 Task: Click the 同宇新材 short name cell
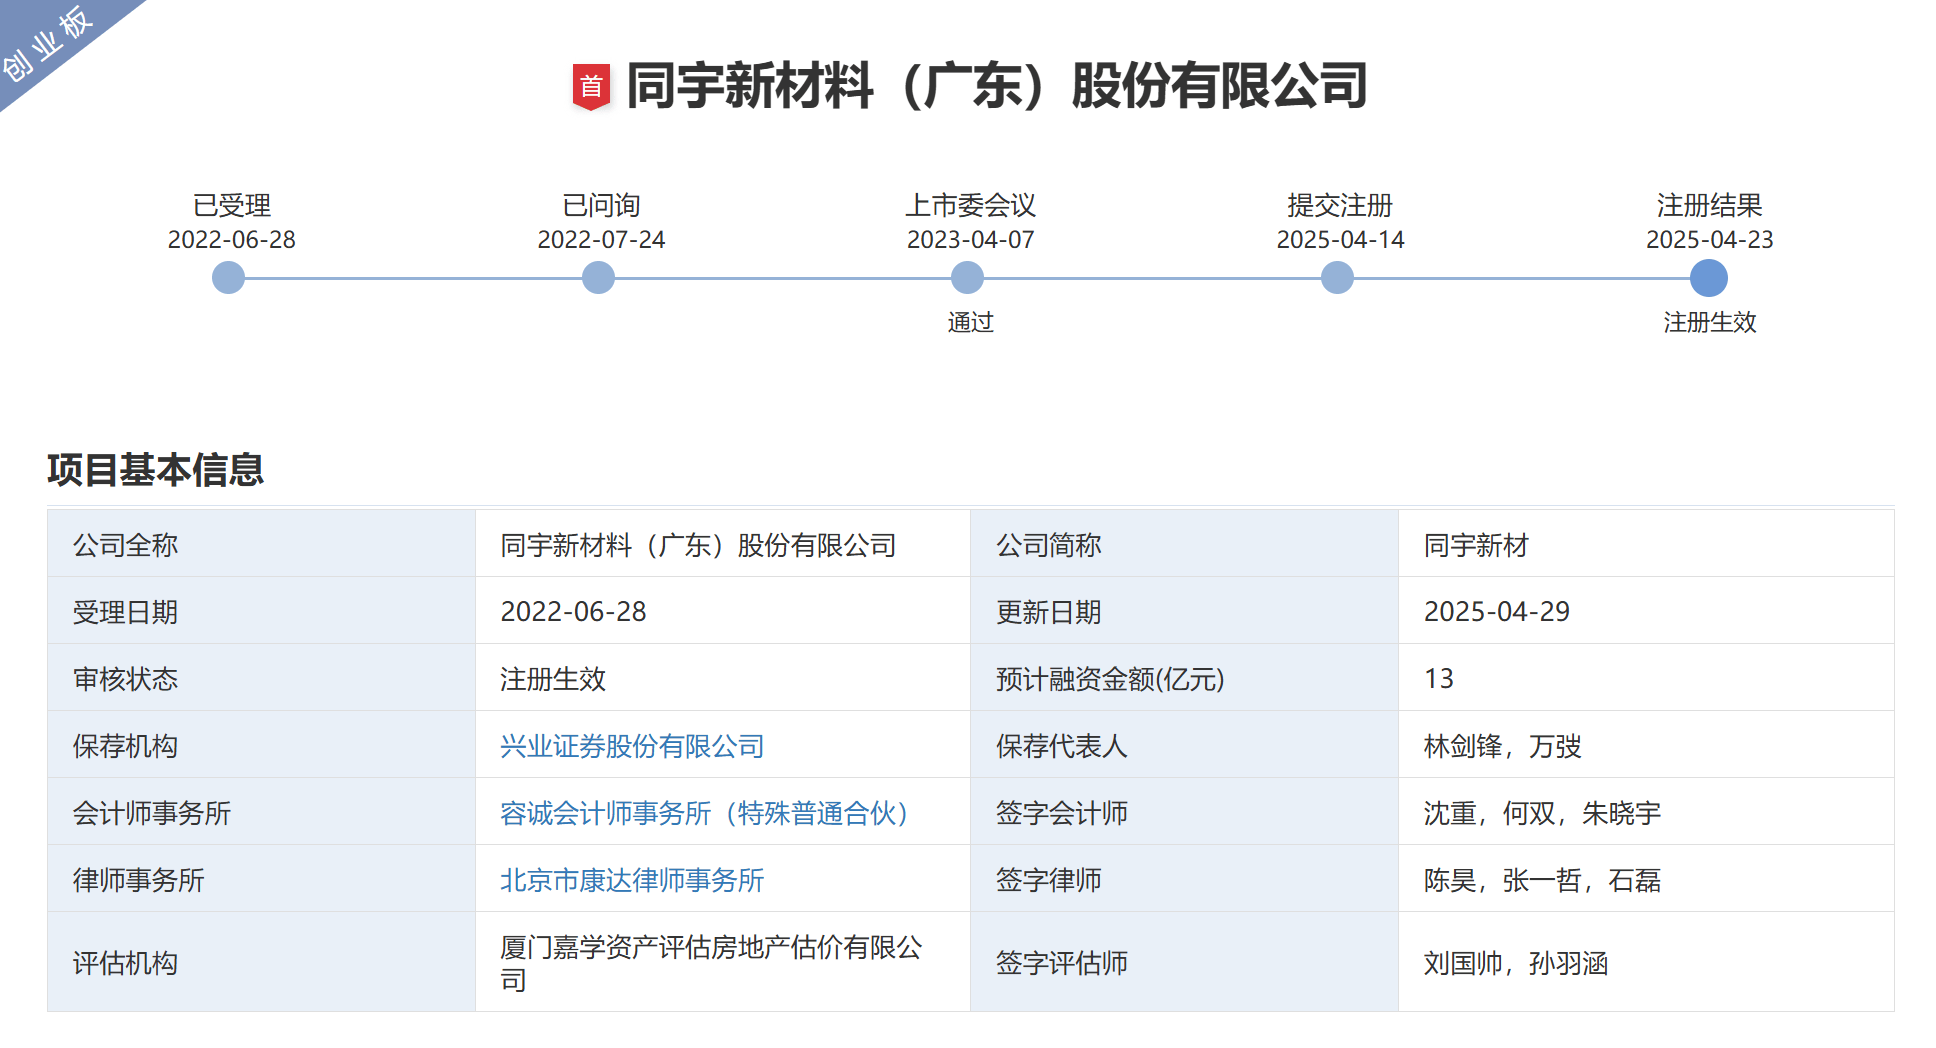coord(1476,545)
